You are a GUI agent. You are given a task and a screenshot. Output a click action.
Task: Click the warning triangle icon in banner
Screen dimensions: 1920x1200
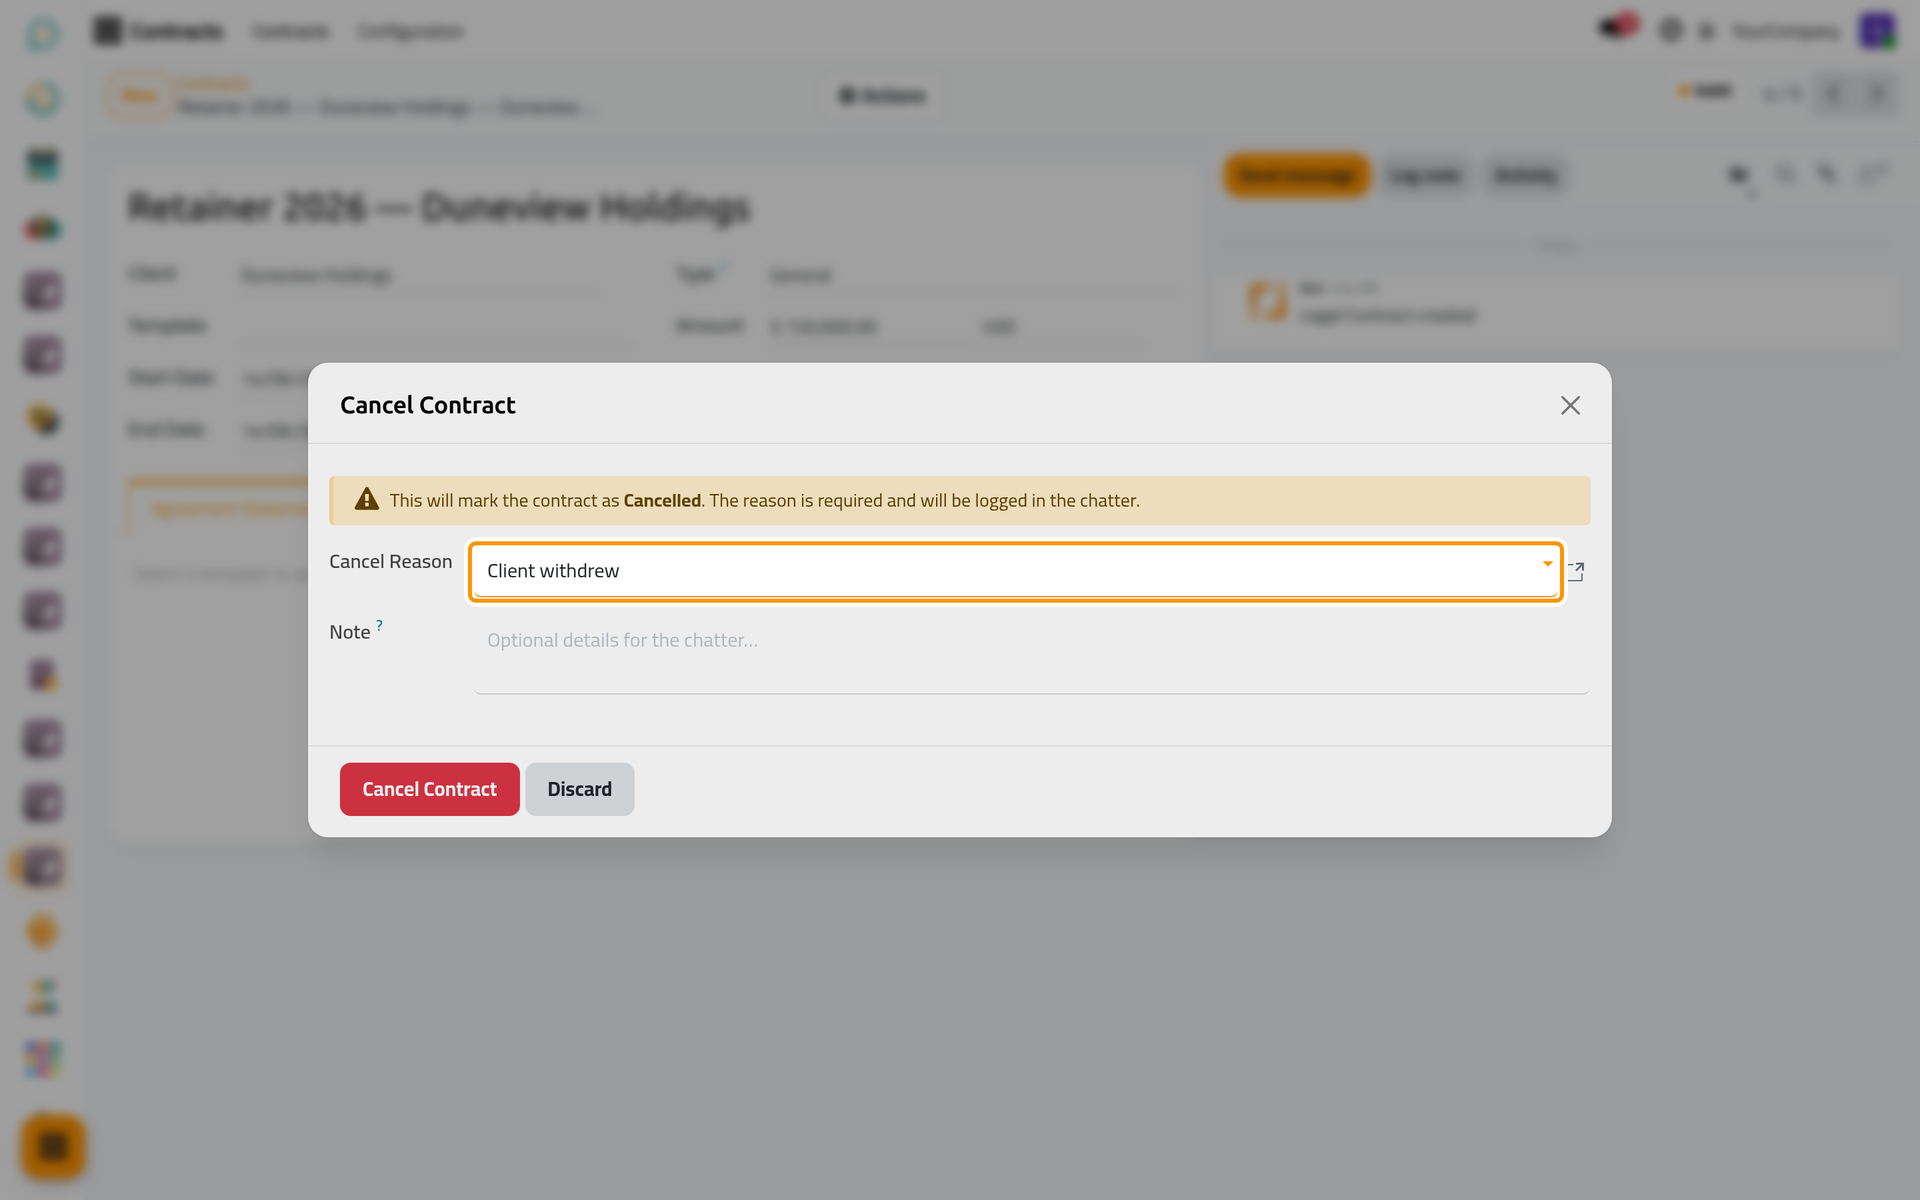coord(367,499)
